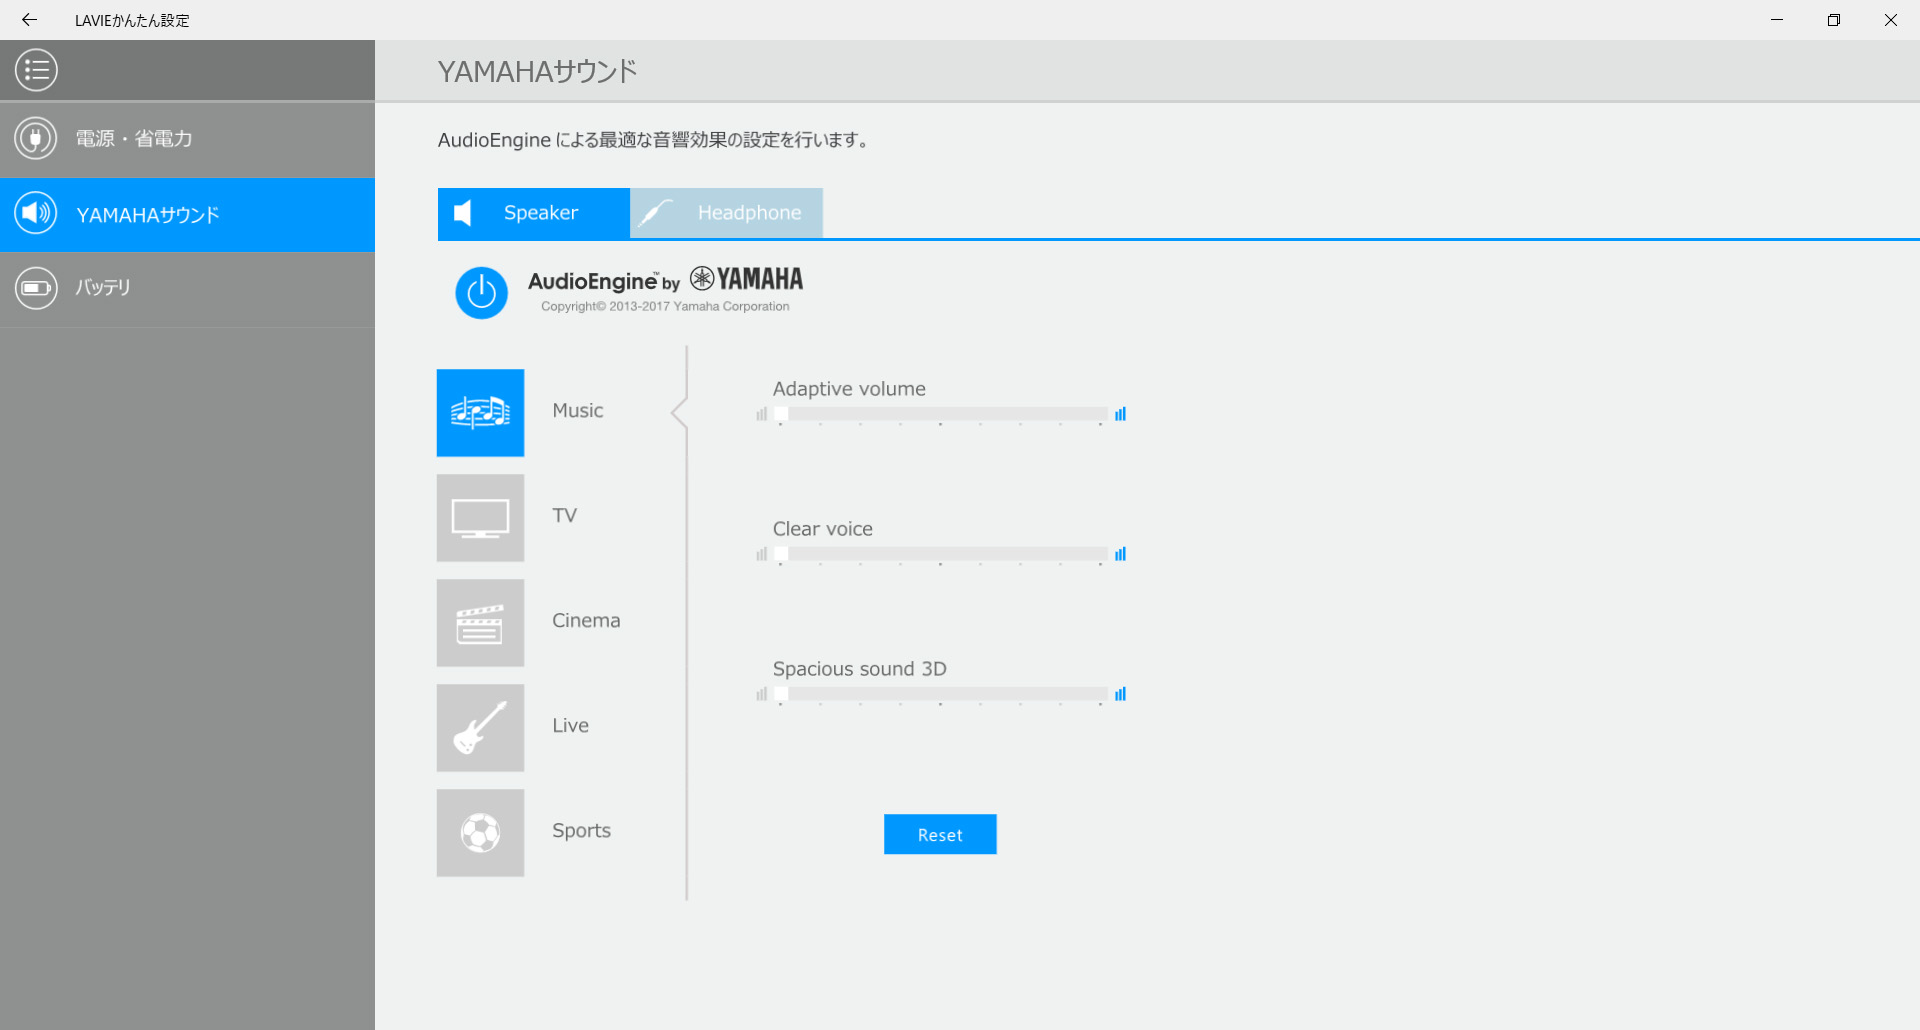This screenshot has height=1030, width=1920.
Task: Click Spacious sound 3D minimum level icon
Action: [x=762, y=694]
